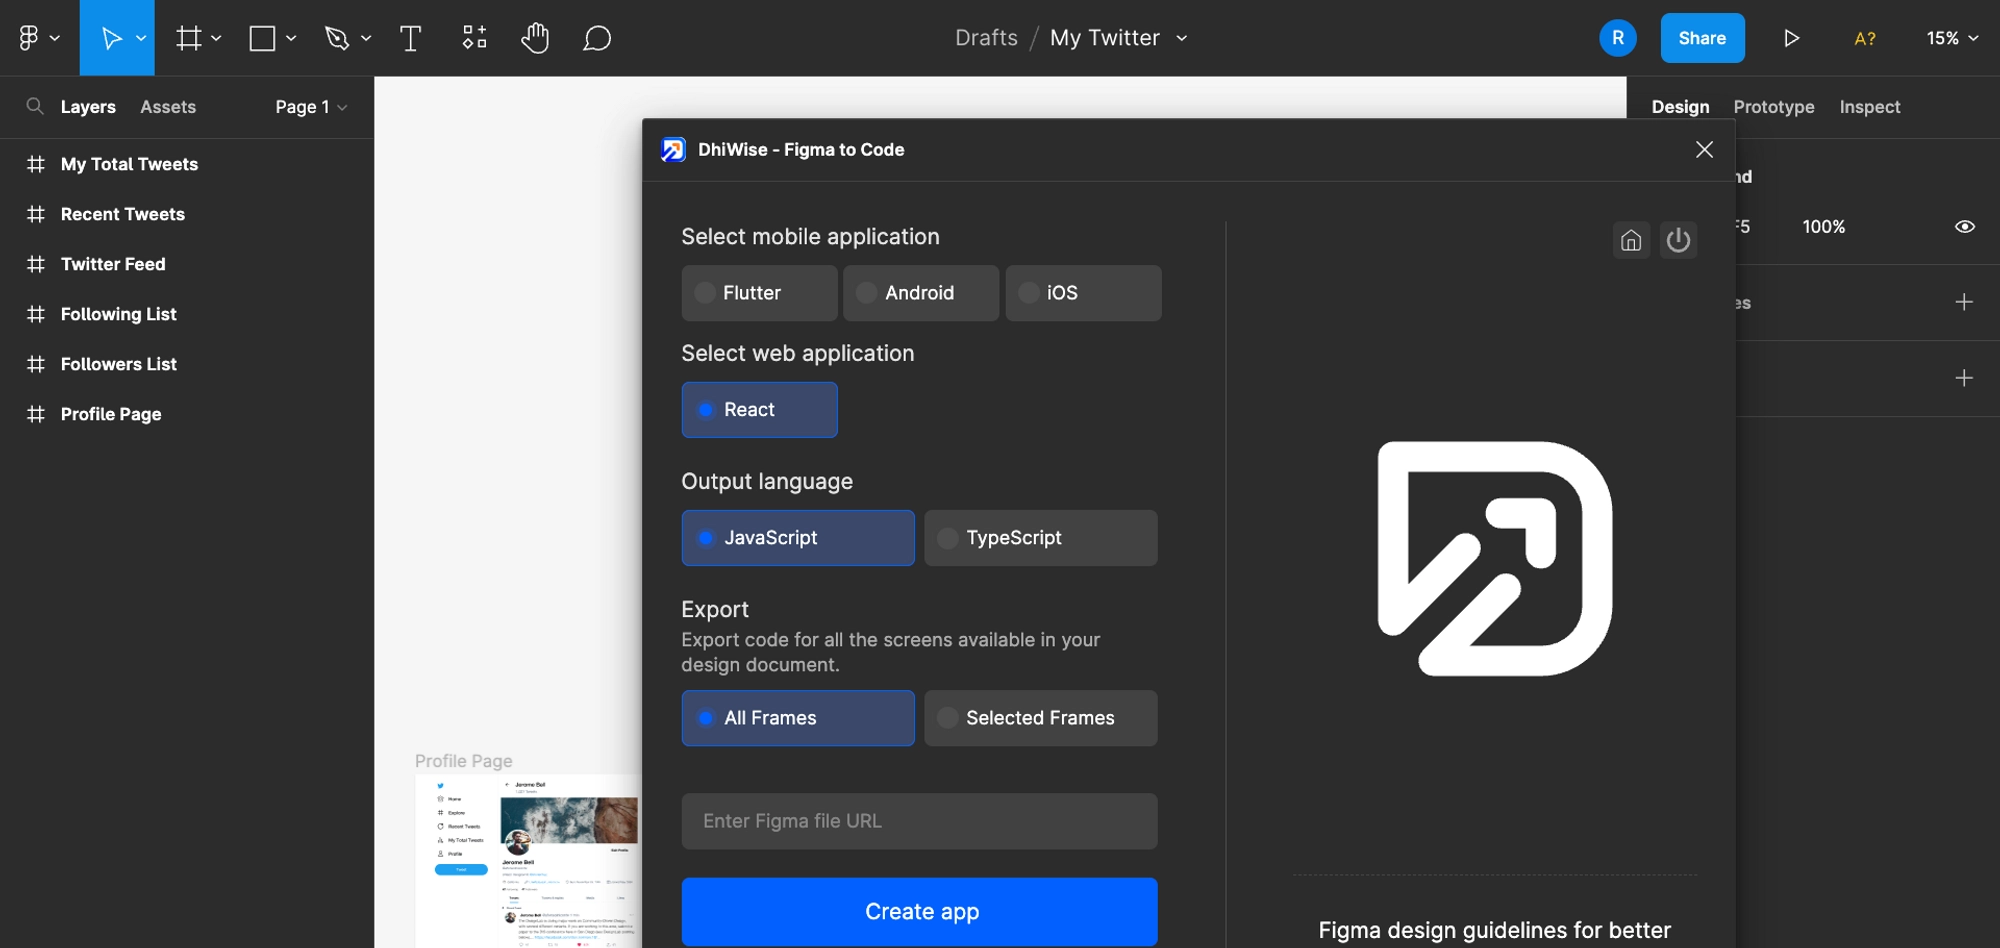This screenshot has width=2000, height=948.
Task: Click the DhiWise power logout icon
Action: (x=1678, y=240)
